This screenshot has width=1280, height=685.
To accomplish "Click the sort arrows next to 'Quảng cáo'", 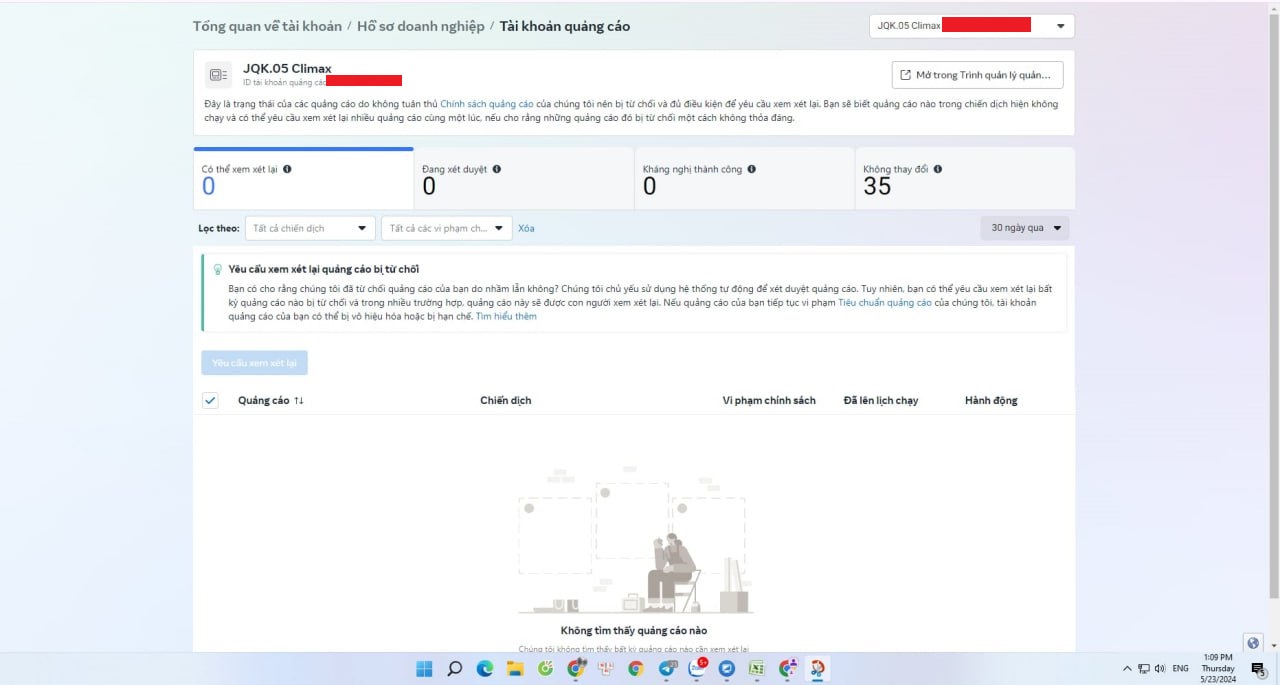I will coord(299,401).
